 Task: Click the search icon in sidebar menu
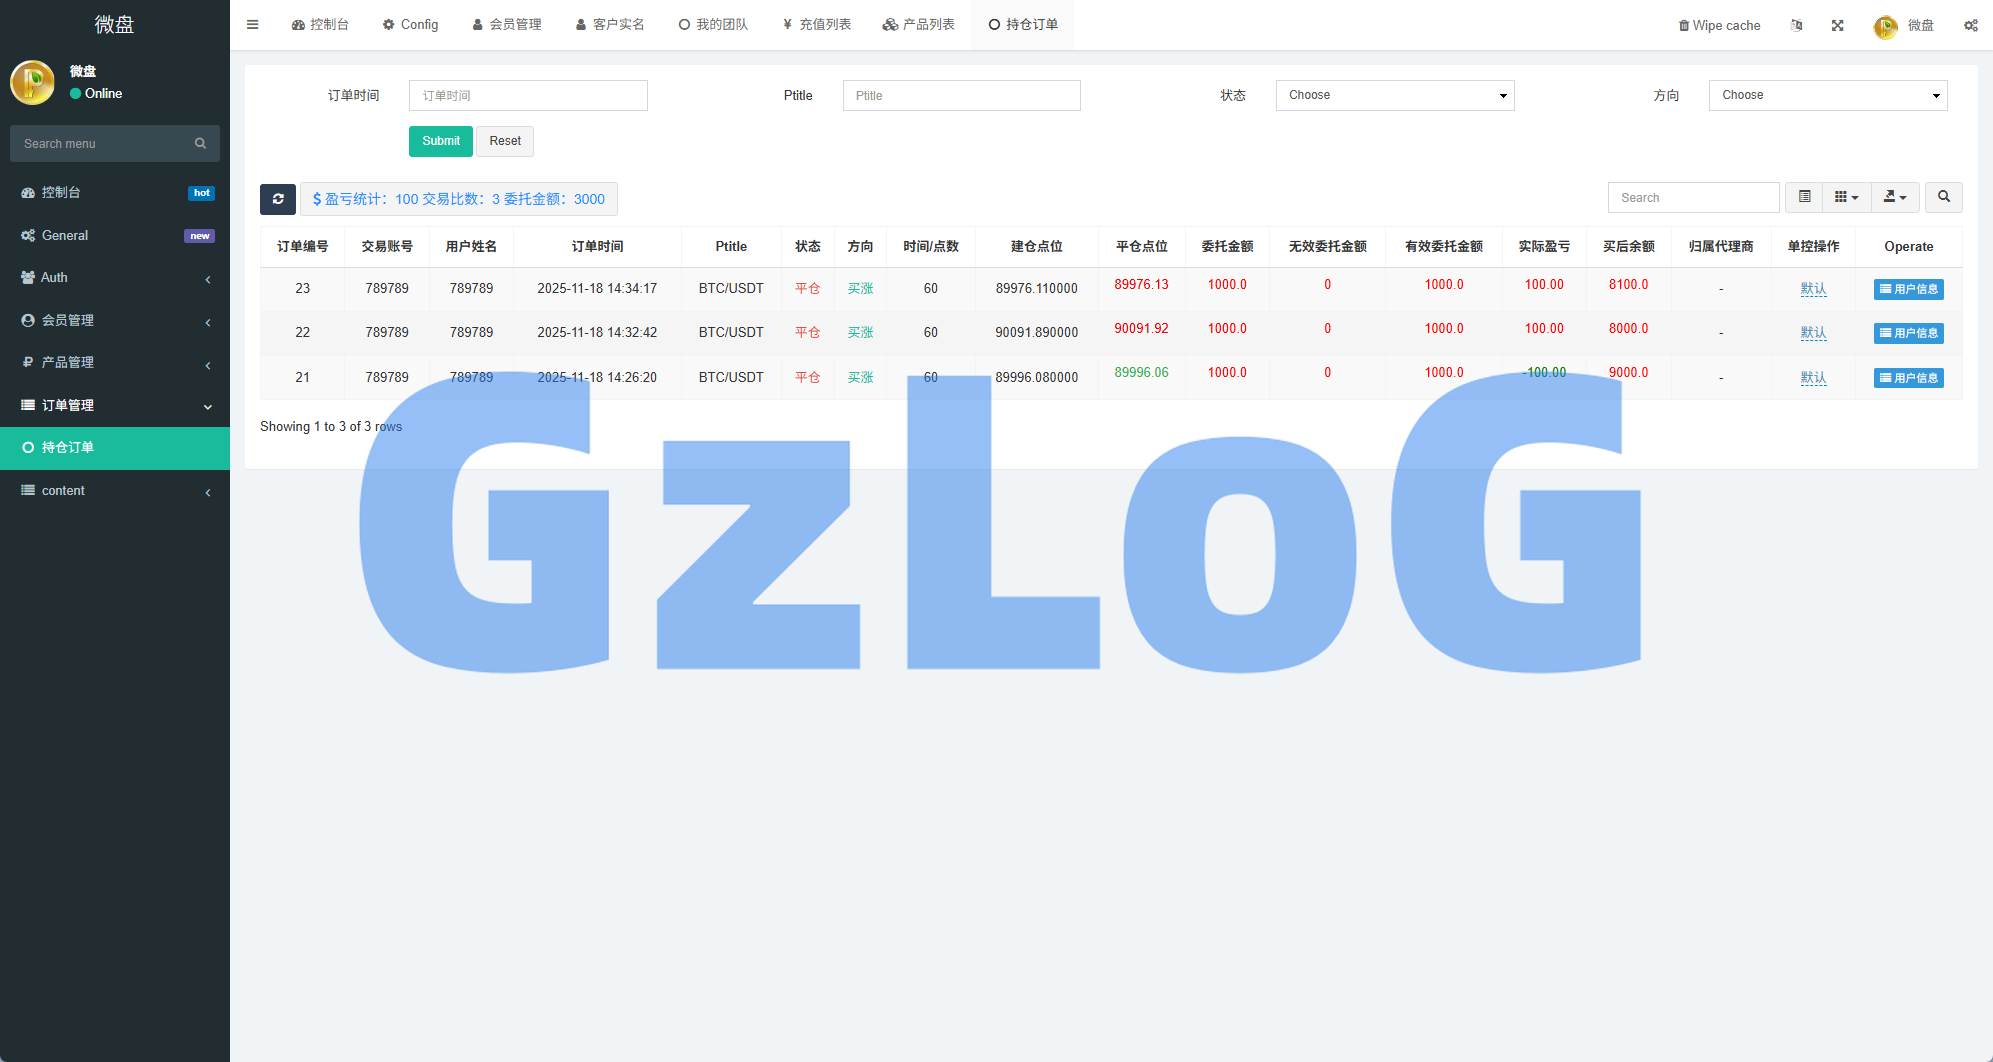(200, 144)
